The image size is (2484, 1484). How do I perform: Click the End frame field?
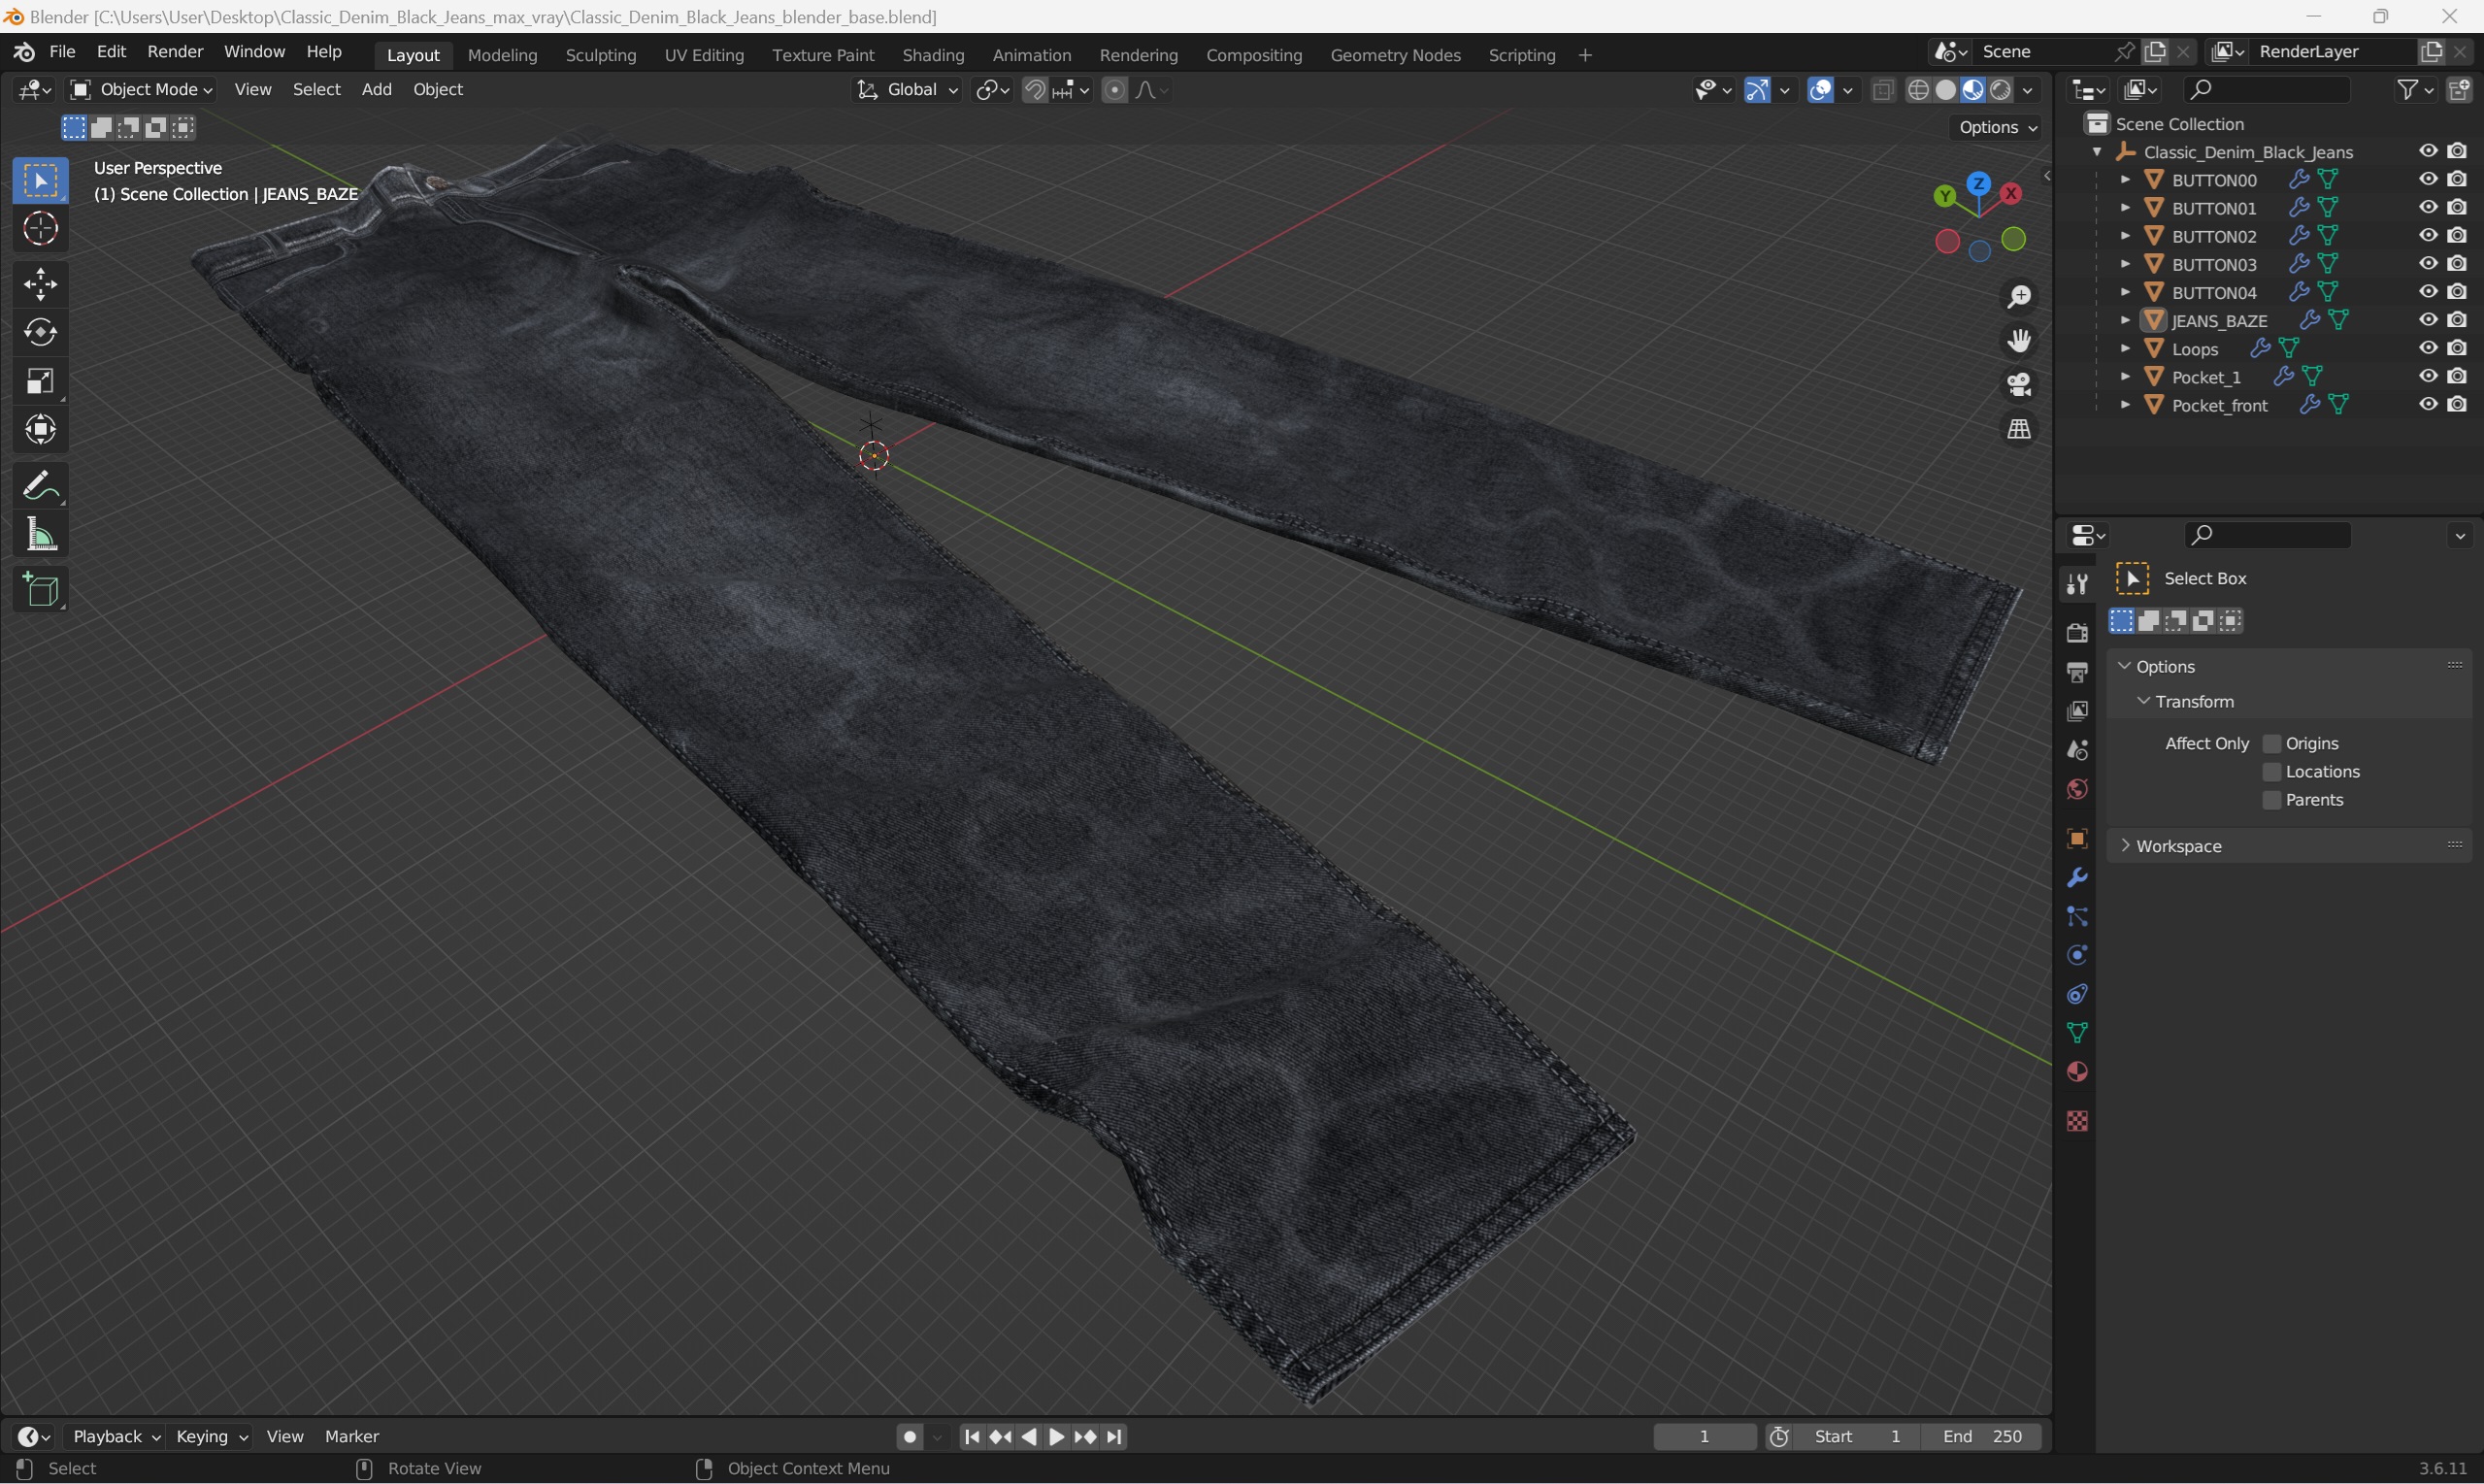[x=1982, y=1437]
